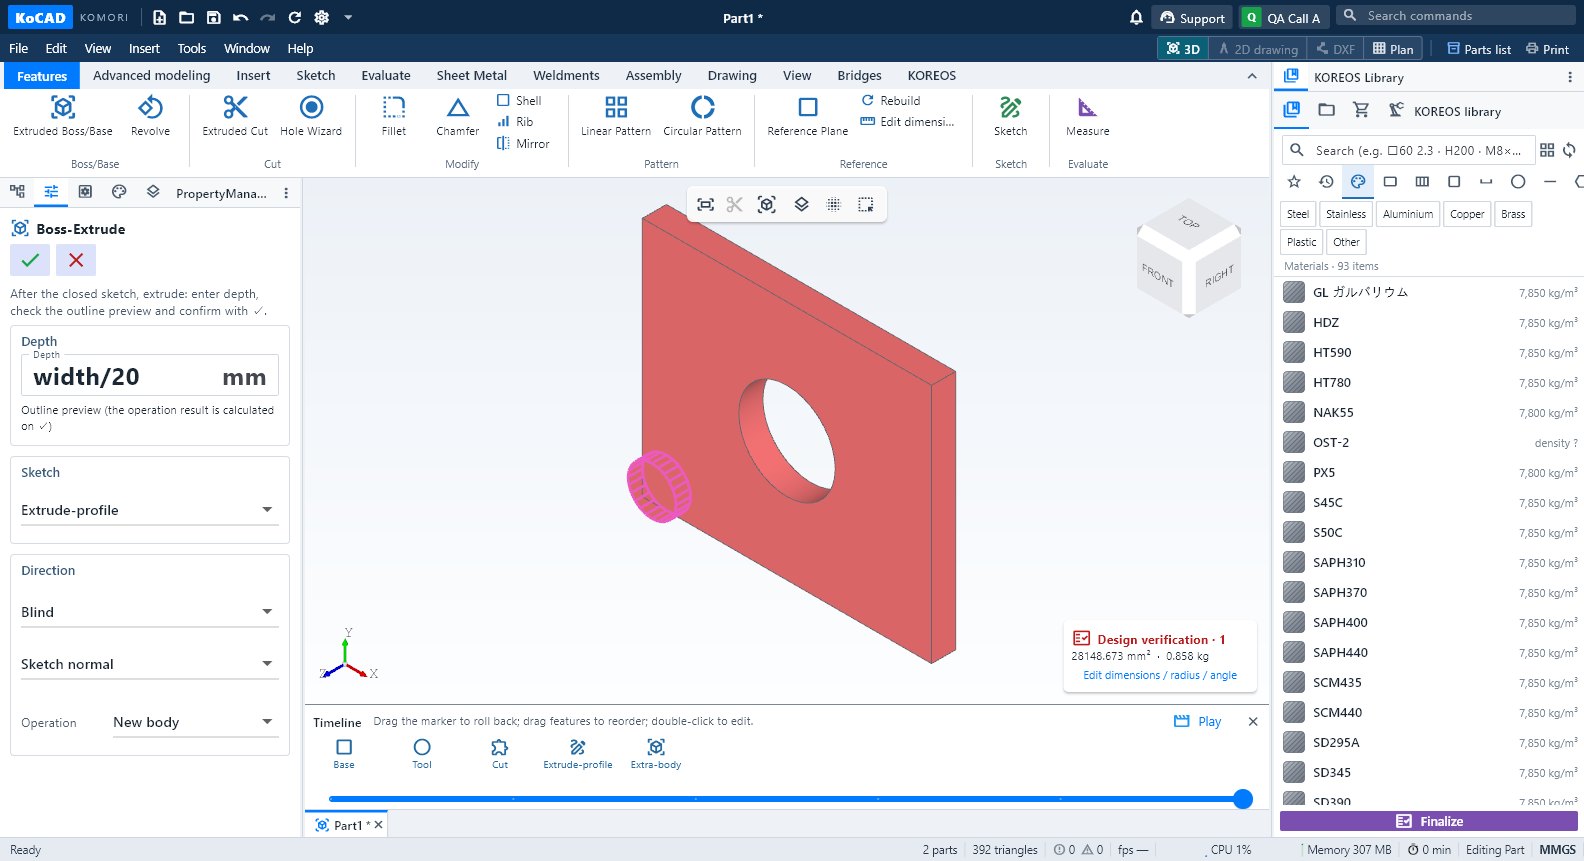Create a Reference Plane

point(808,116)
